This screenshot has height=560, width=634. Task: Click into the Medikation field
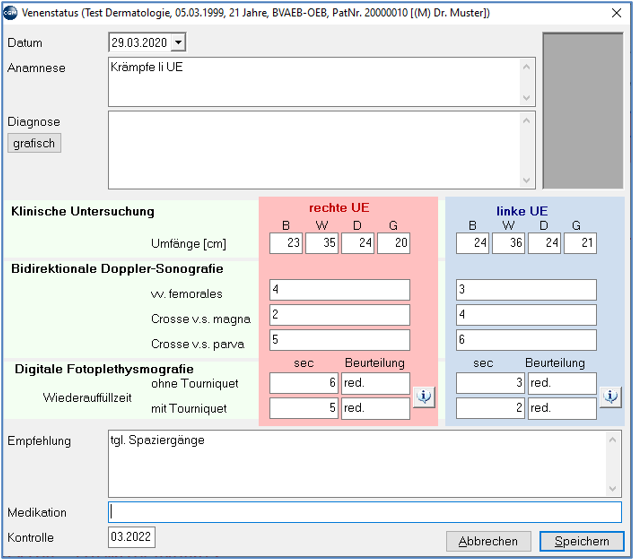[364, 512]
